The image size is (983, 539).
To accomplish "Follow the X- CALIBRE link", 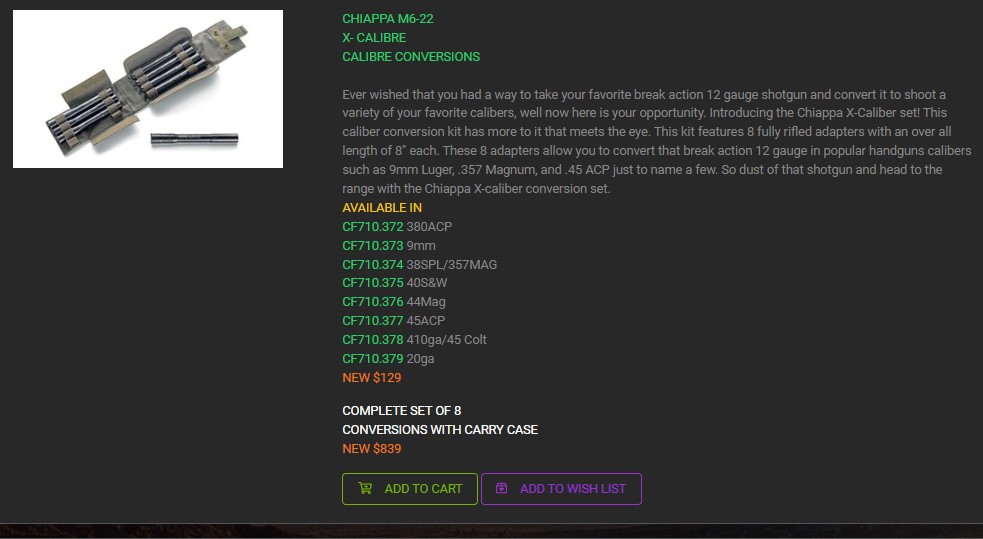I will click(x=374, y=38).
